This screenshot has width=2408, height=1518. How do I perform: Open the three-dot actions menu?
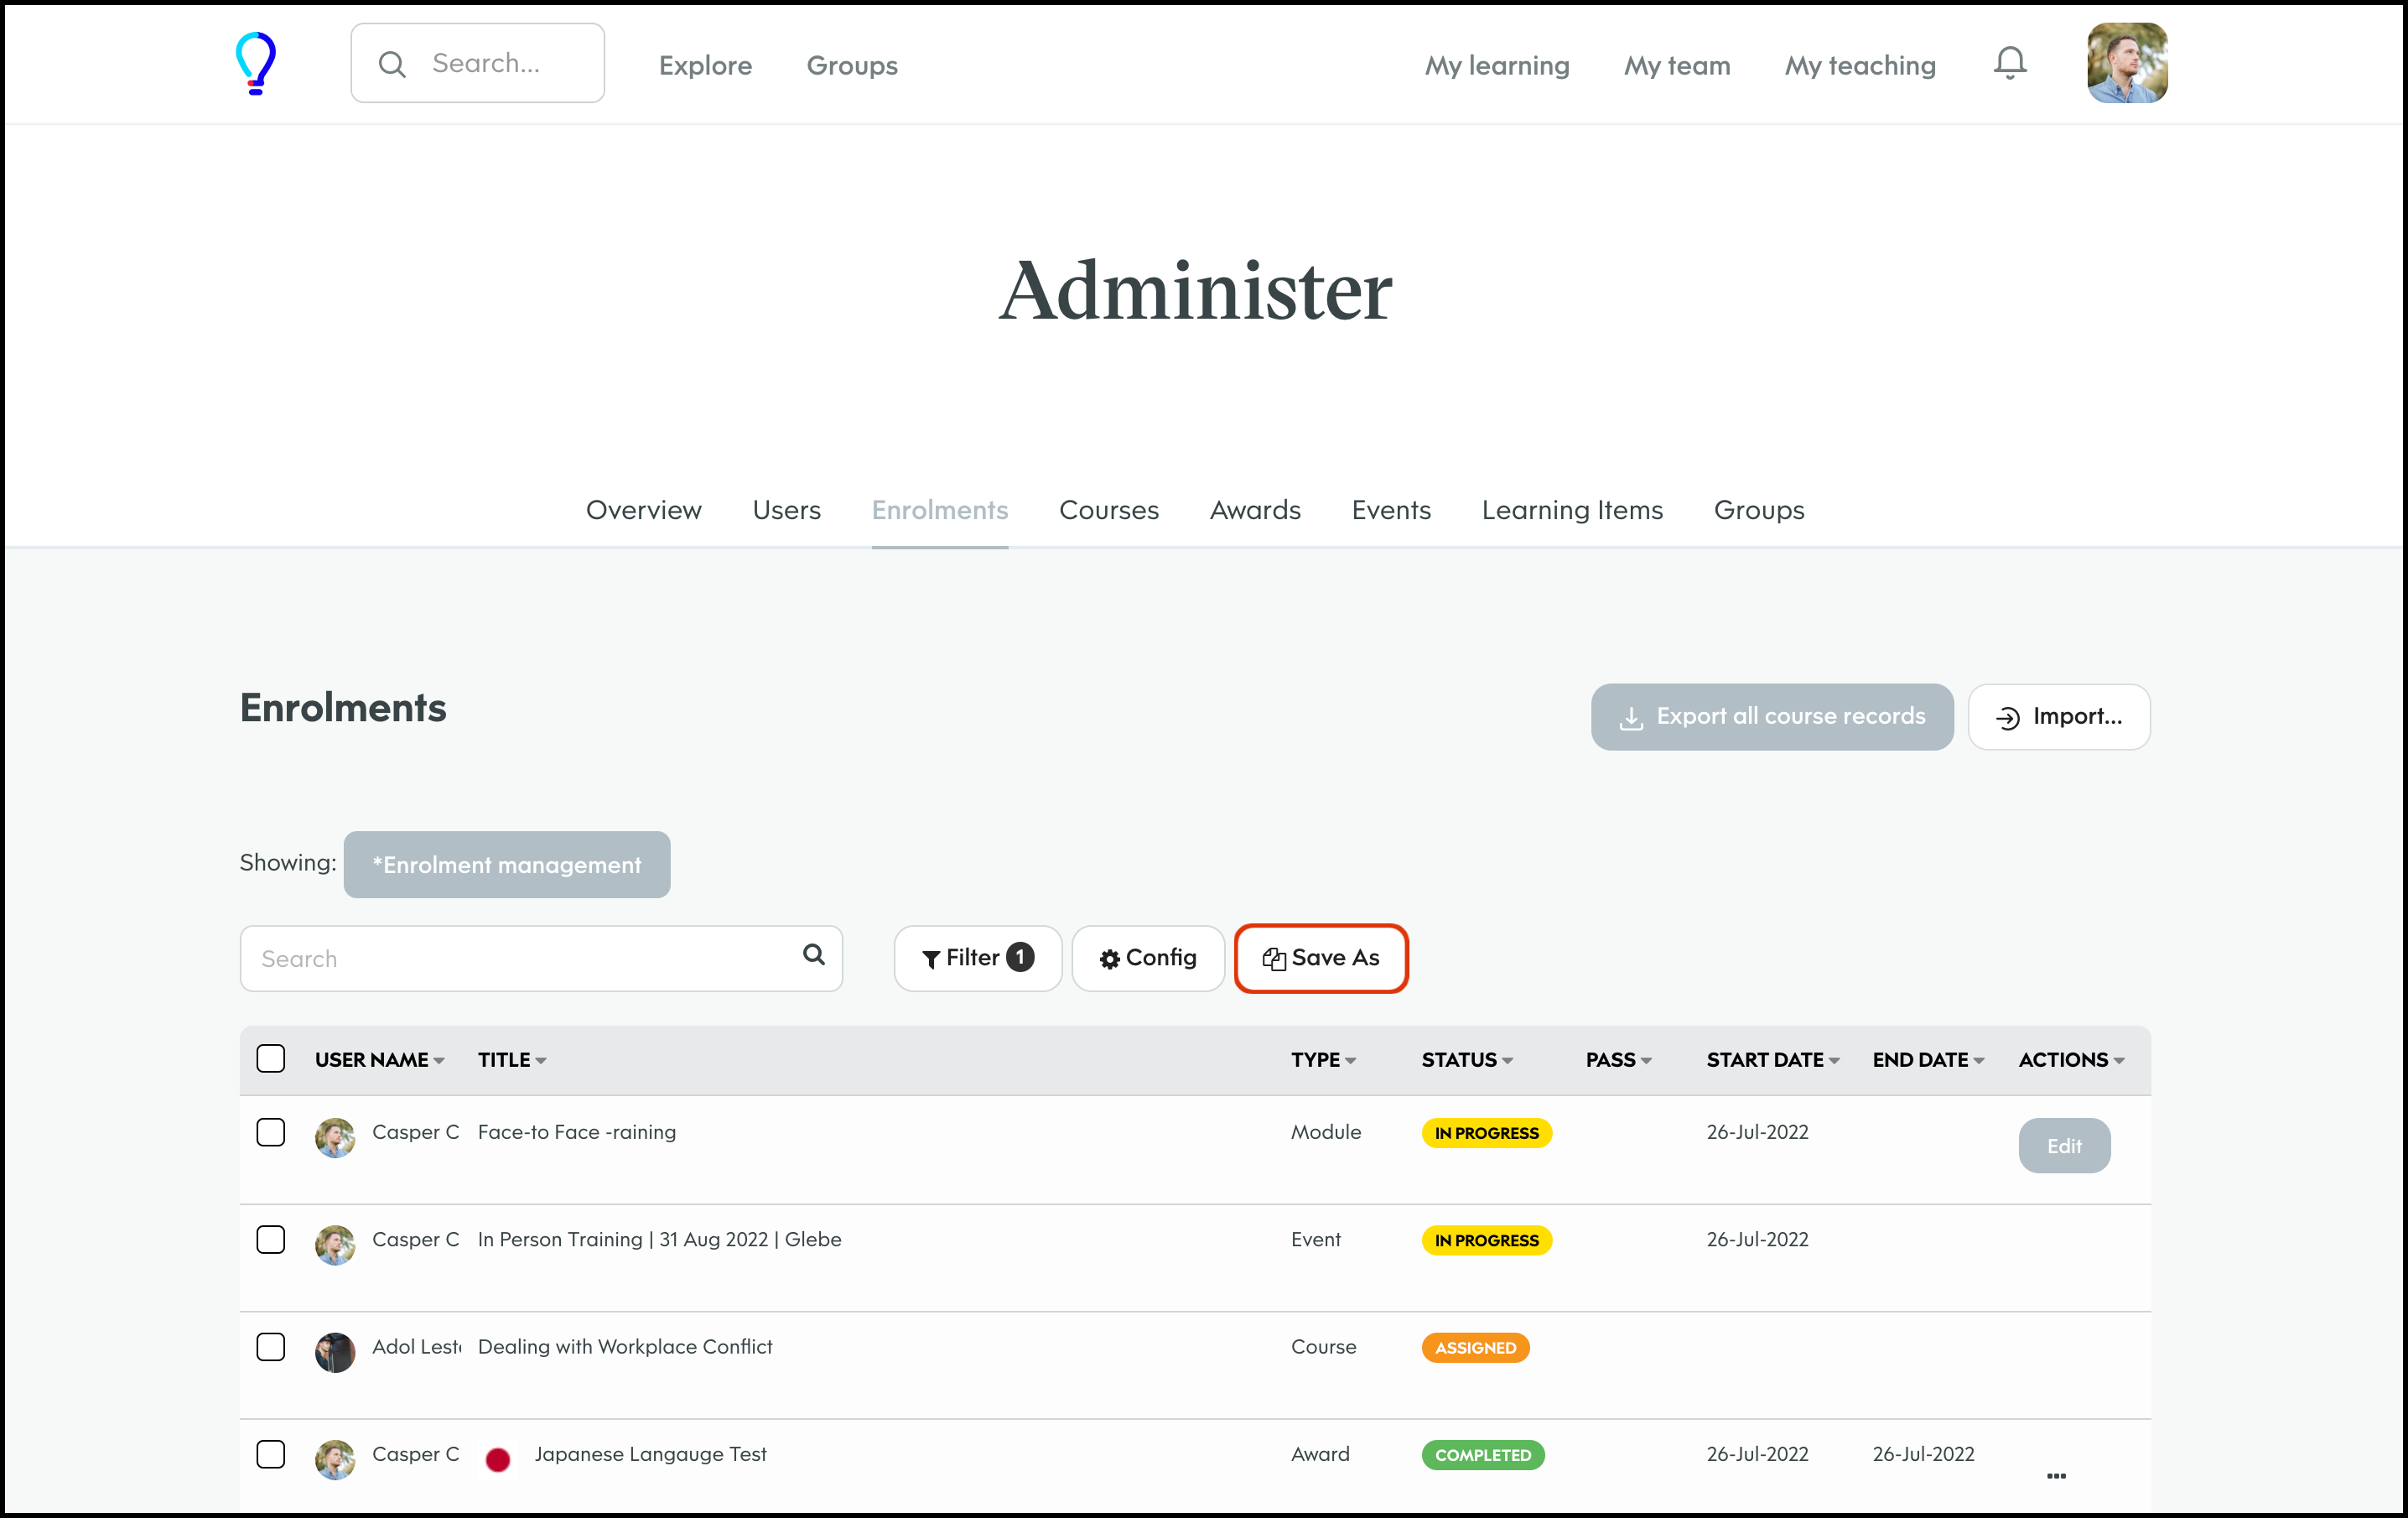pos(2056,1476)
